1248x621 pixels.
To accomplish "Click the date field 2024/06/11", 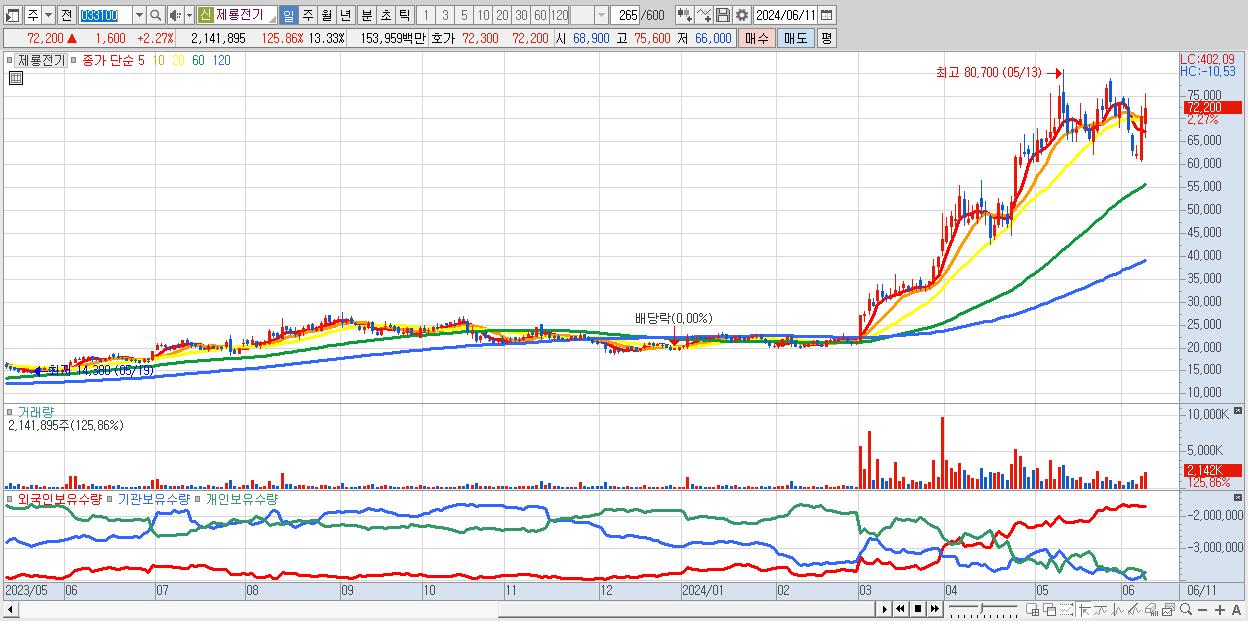I will click(x=785, y=15).
